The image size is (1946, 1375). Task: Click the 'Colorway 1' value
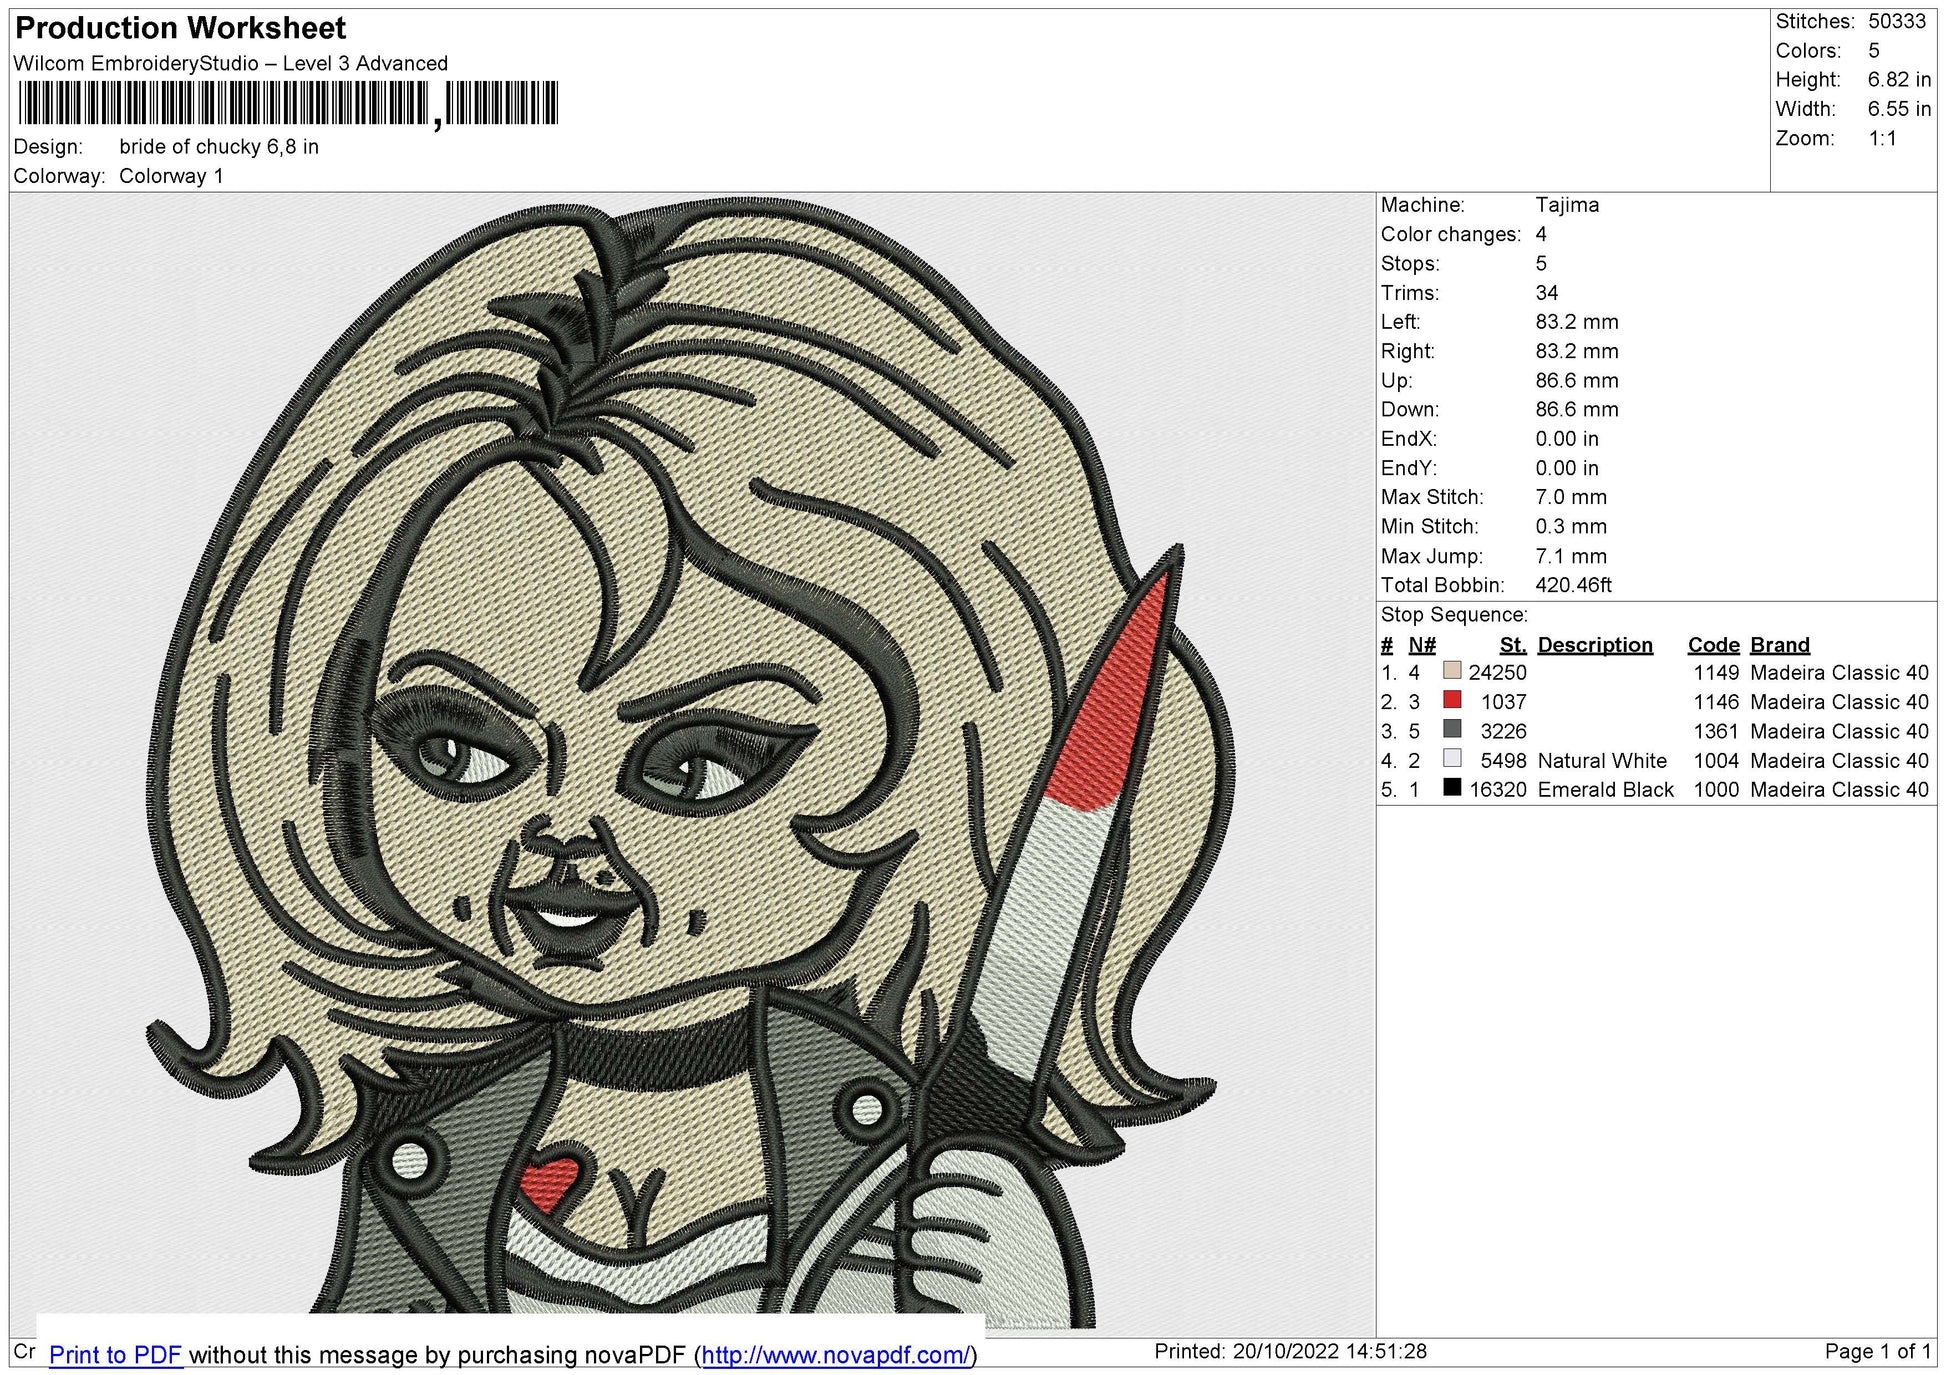point(171,176)
